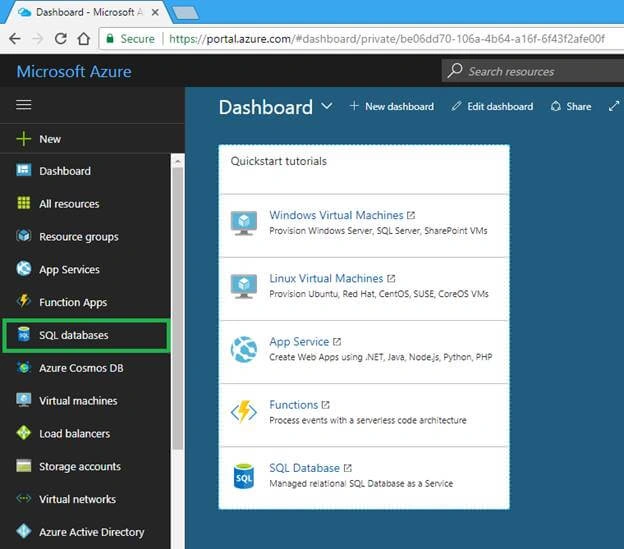This screenshot has height=549, width=624.
Task: Click the browser reload icon
Action: click(60, 39)
